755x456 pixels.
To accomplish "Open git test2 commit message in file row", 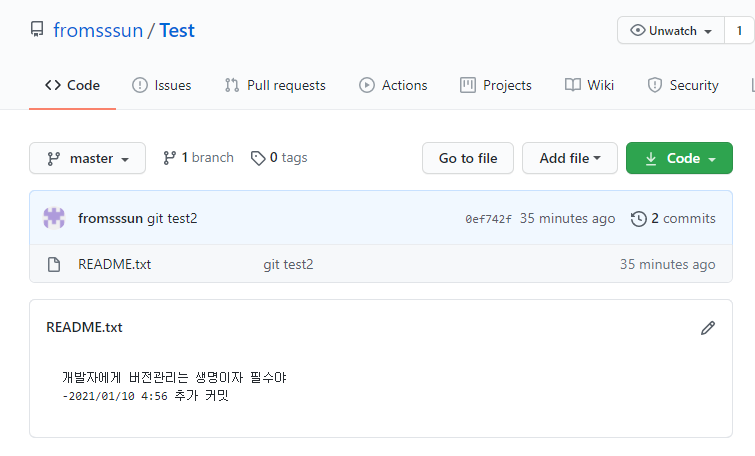I will coord(288,264).
